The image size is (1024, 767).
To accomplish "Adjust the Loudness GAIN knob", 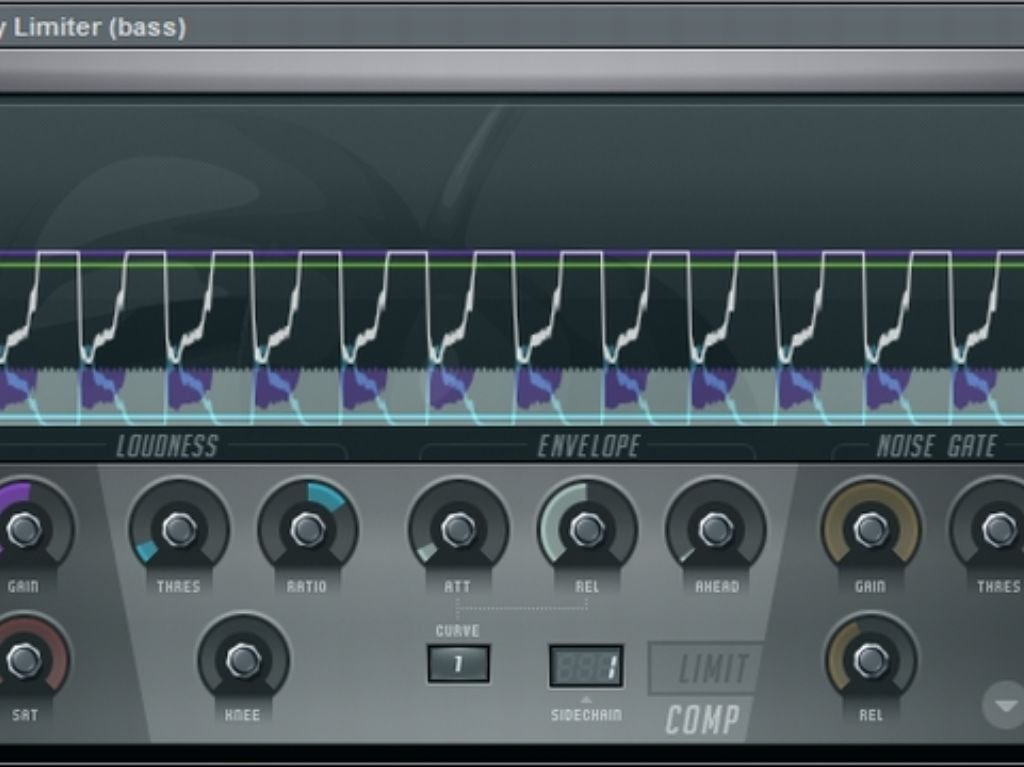I will (x=24, y=529).
